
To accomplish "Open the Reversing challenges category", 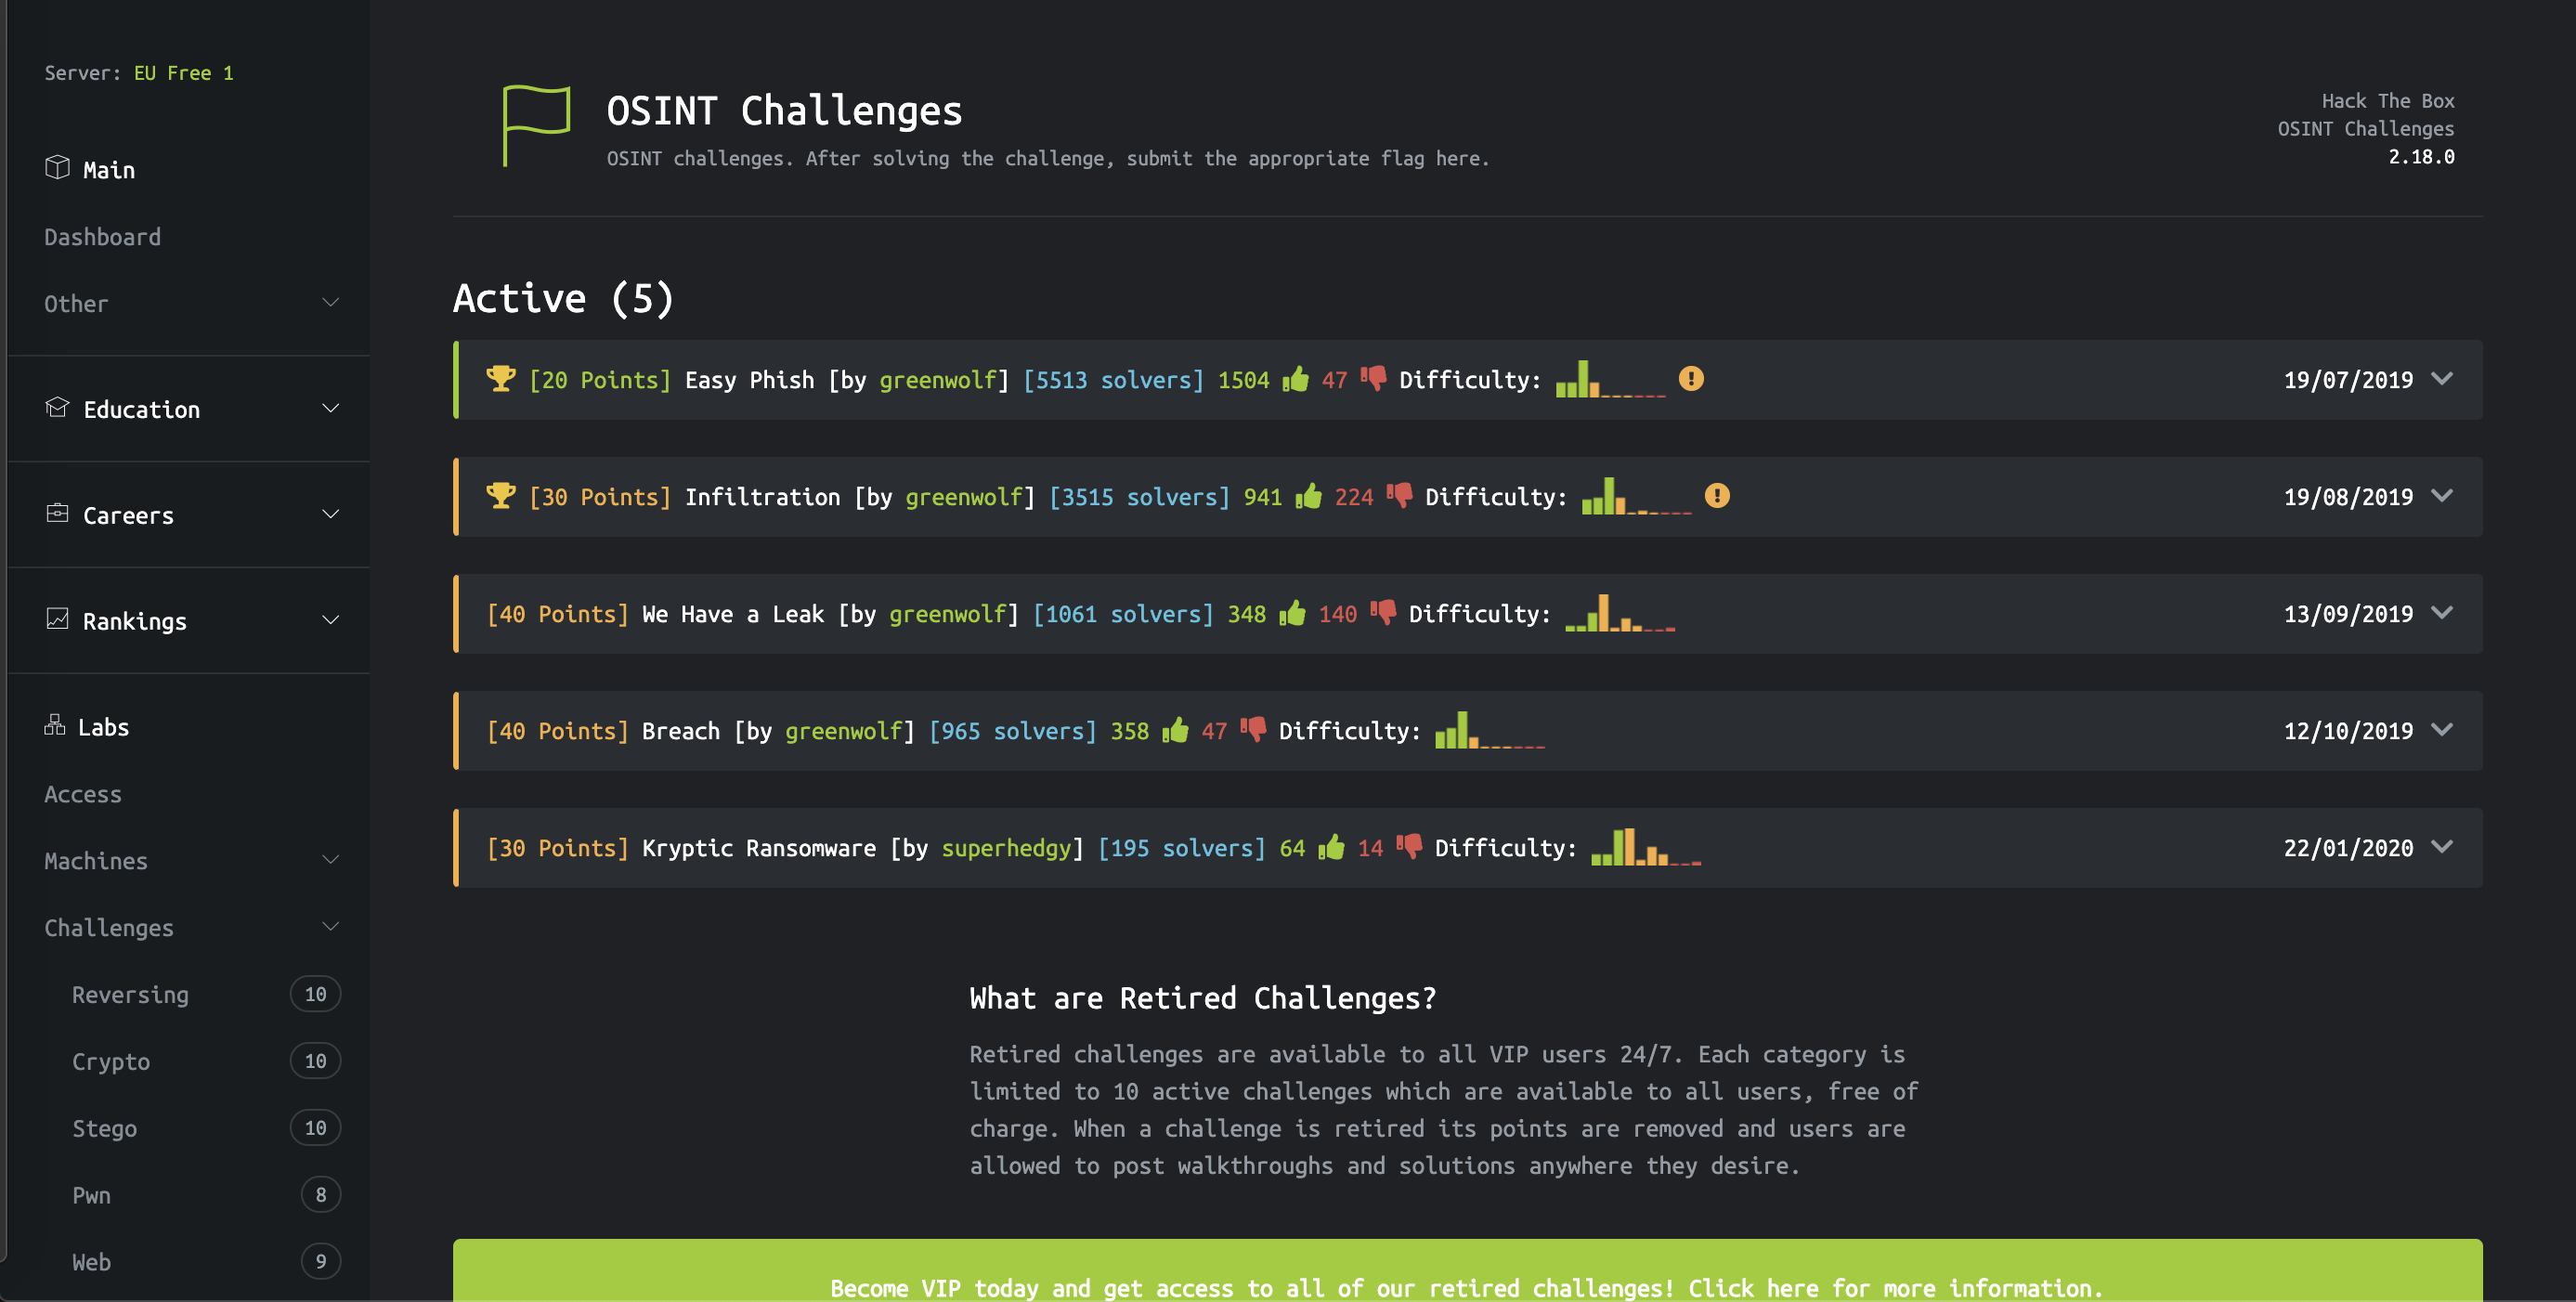I will pos(130,995).
